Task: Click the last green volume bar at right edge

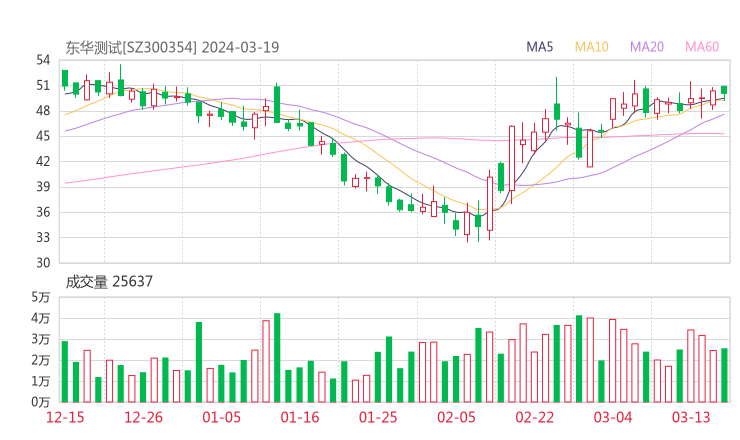Action: (x=724, y=375)
